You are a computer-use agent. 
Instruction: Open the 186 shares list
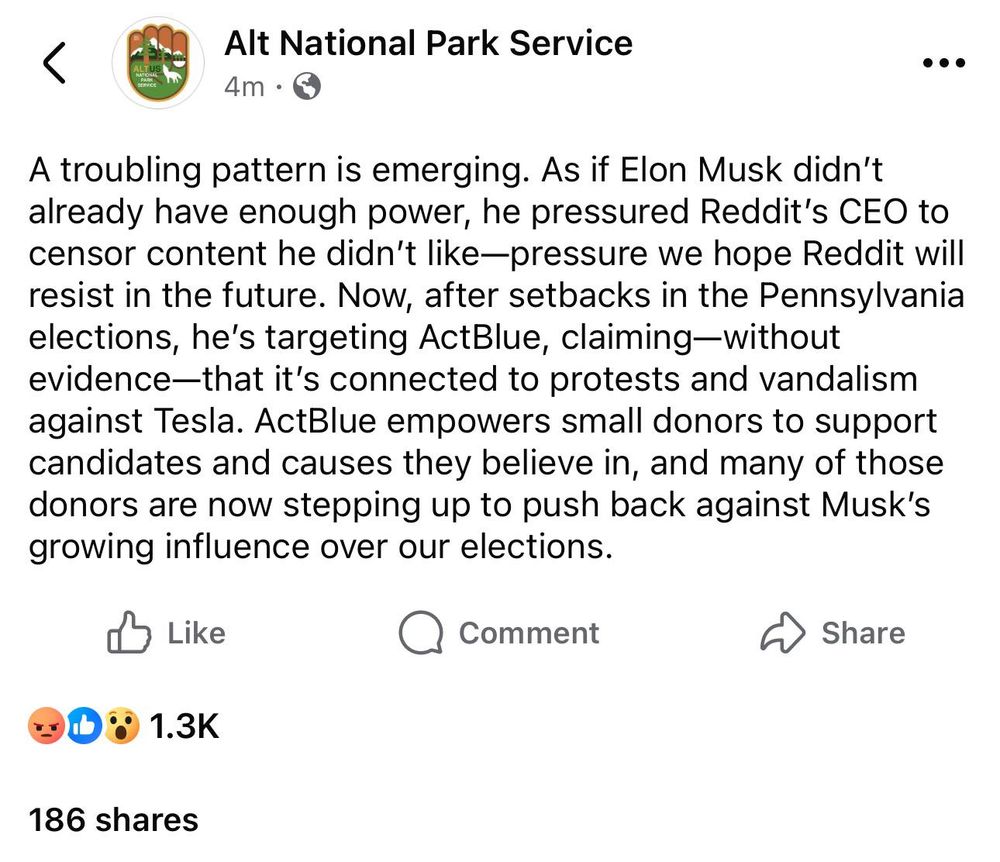click(x=114, y=820)
